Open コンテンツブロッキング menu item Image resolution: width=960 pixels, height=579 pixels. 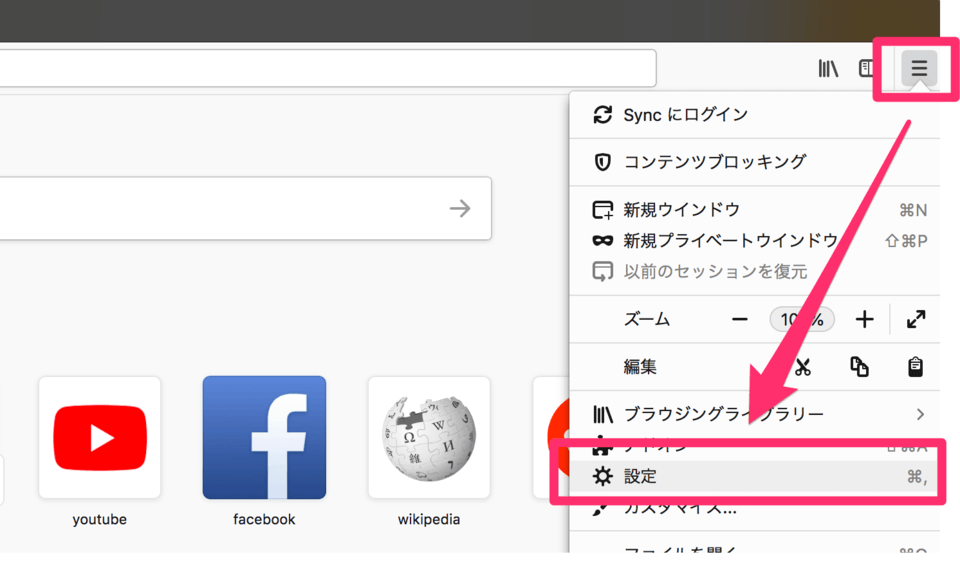point(714,162)
